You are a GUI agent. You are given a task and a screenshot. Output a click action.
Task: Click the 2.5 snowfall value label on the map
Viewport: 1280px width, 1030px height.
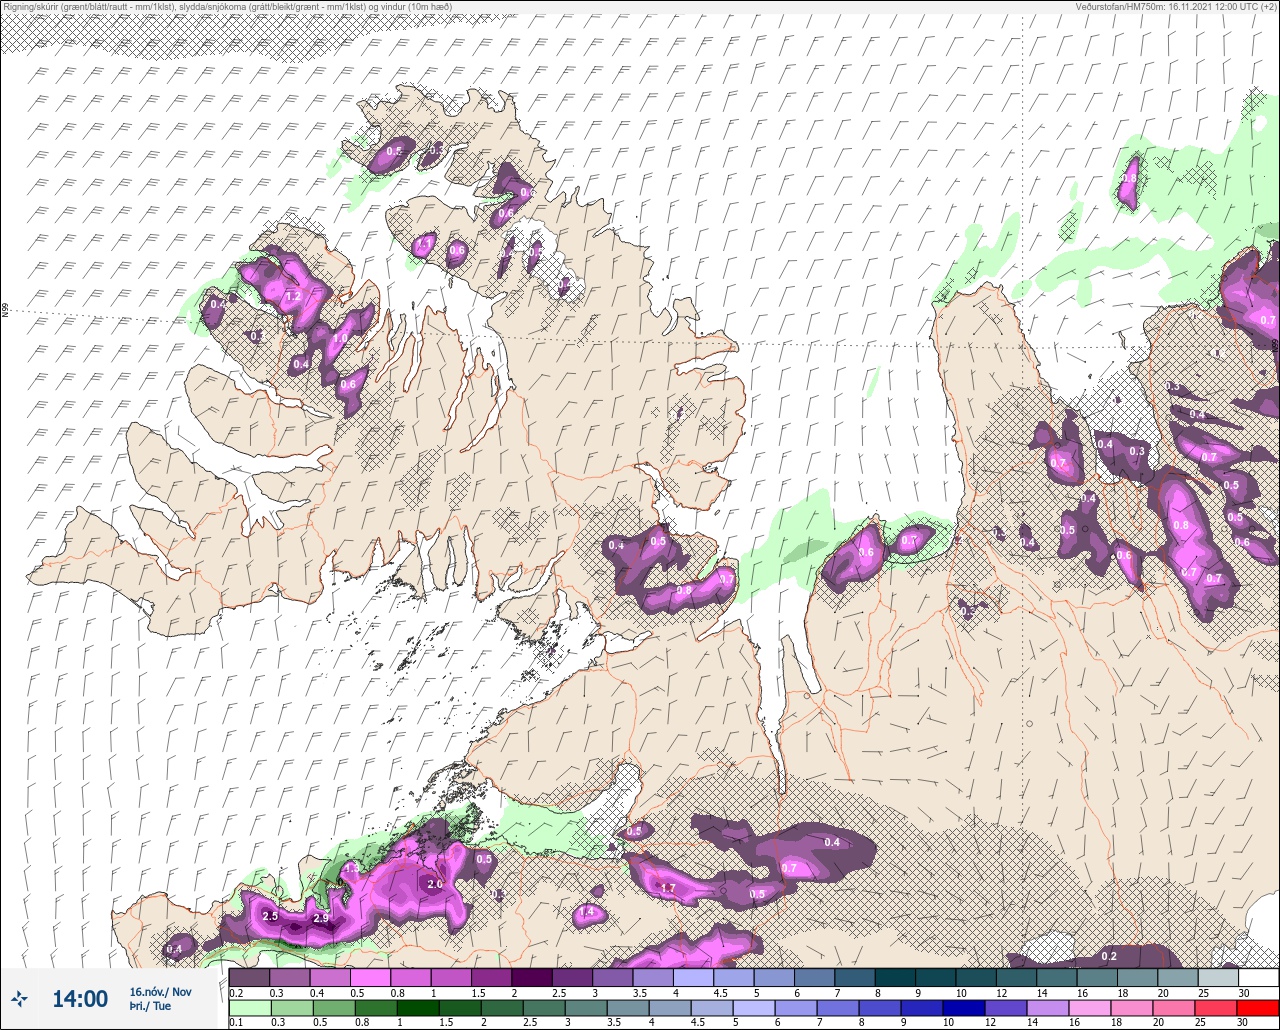pyautogui.click(x=270, y=916)
